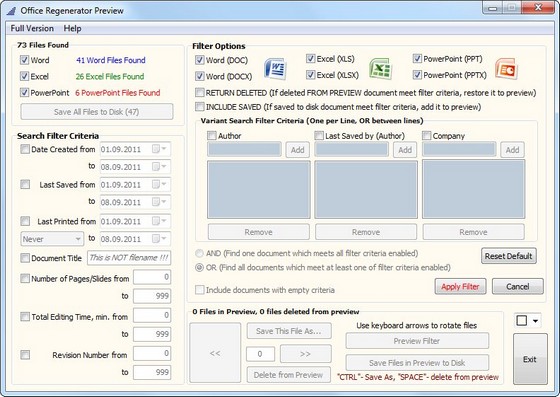Open the Full Version menu

pyautogui.click(x=32, y=28)
